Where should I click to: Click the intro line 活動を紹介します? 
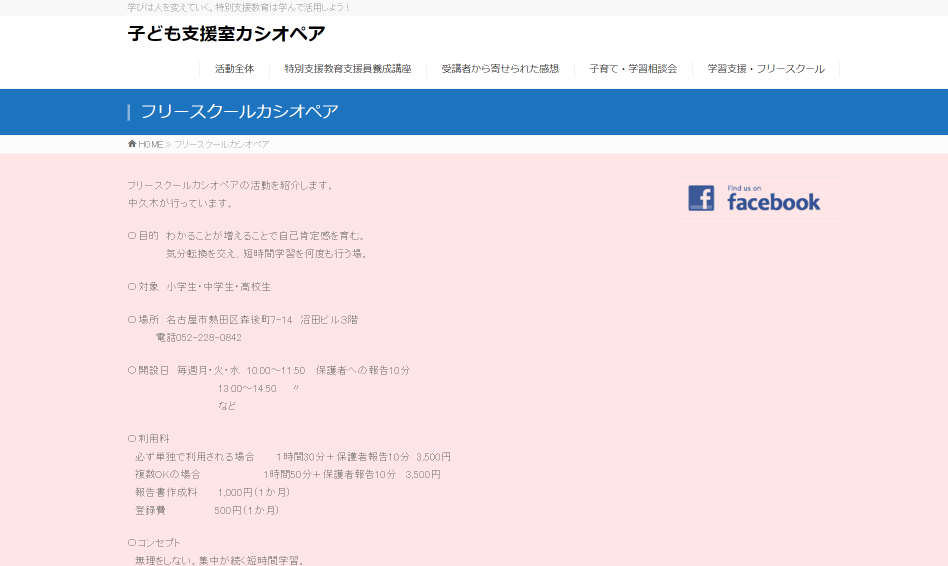[x=231, y=186]
